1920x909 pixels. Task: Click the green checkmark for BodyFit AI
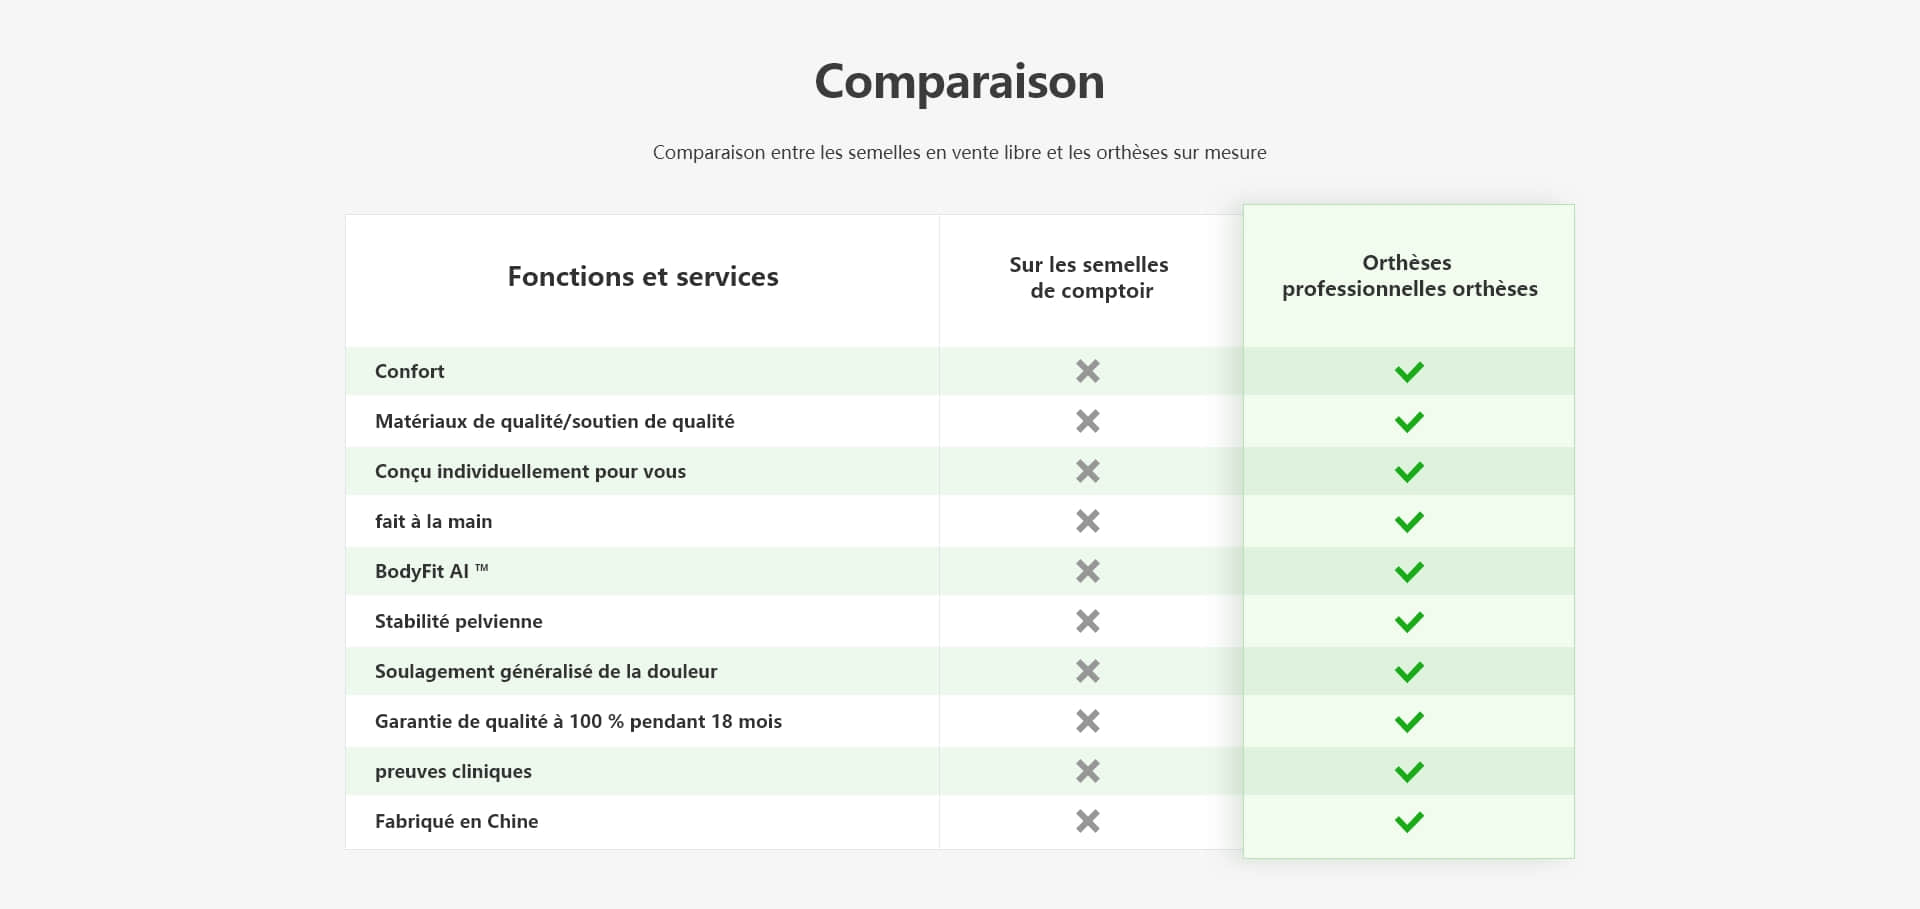(x=1409, y=572)
